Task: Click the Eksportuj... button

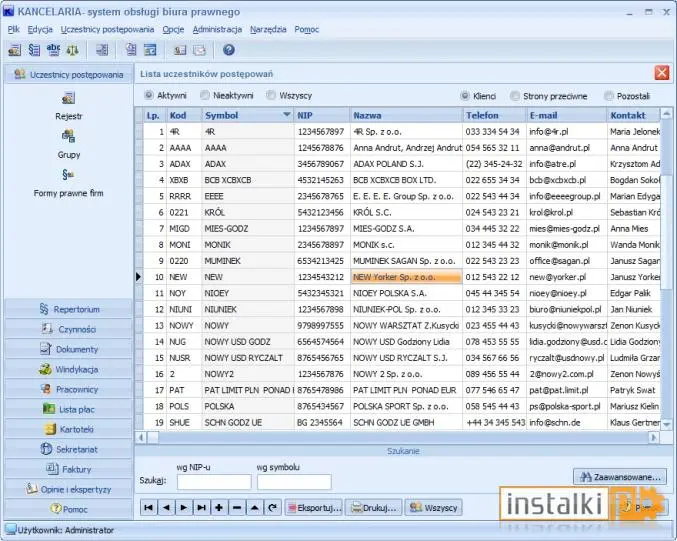Action: (314, 507)
